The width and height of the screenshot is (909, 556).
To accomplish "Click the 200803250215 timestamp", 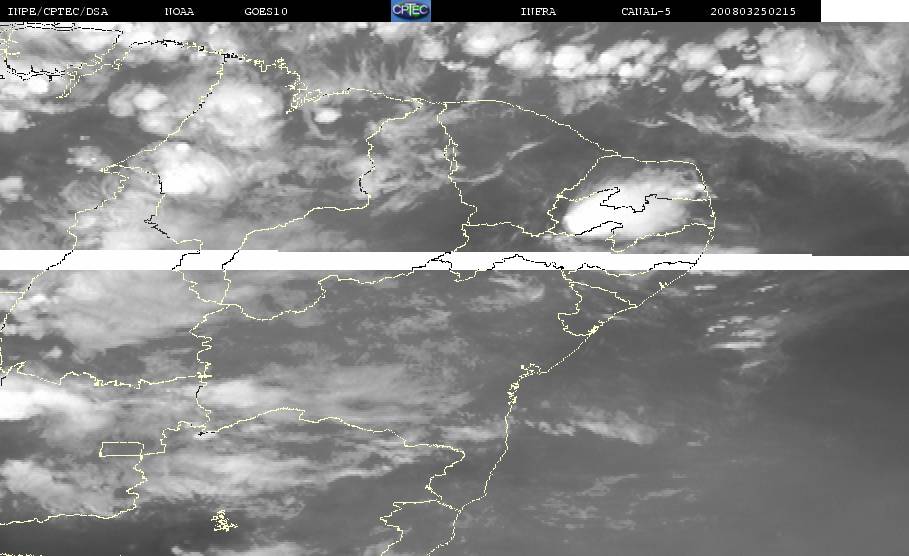I will [751, 11].
